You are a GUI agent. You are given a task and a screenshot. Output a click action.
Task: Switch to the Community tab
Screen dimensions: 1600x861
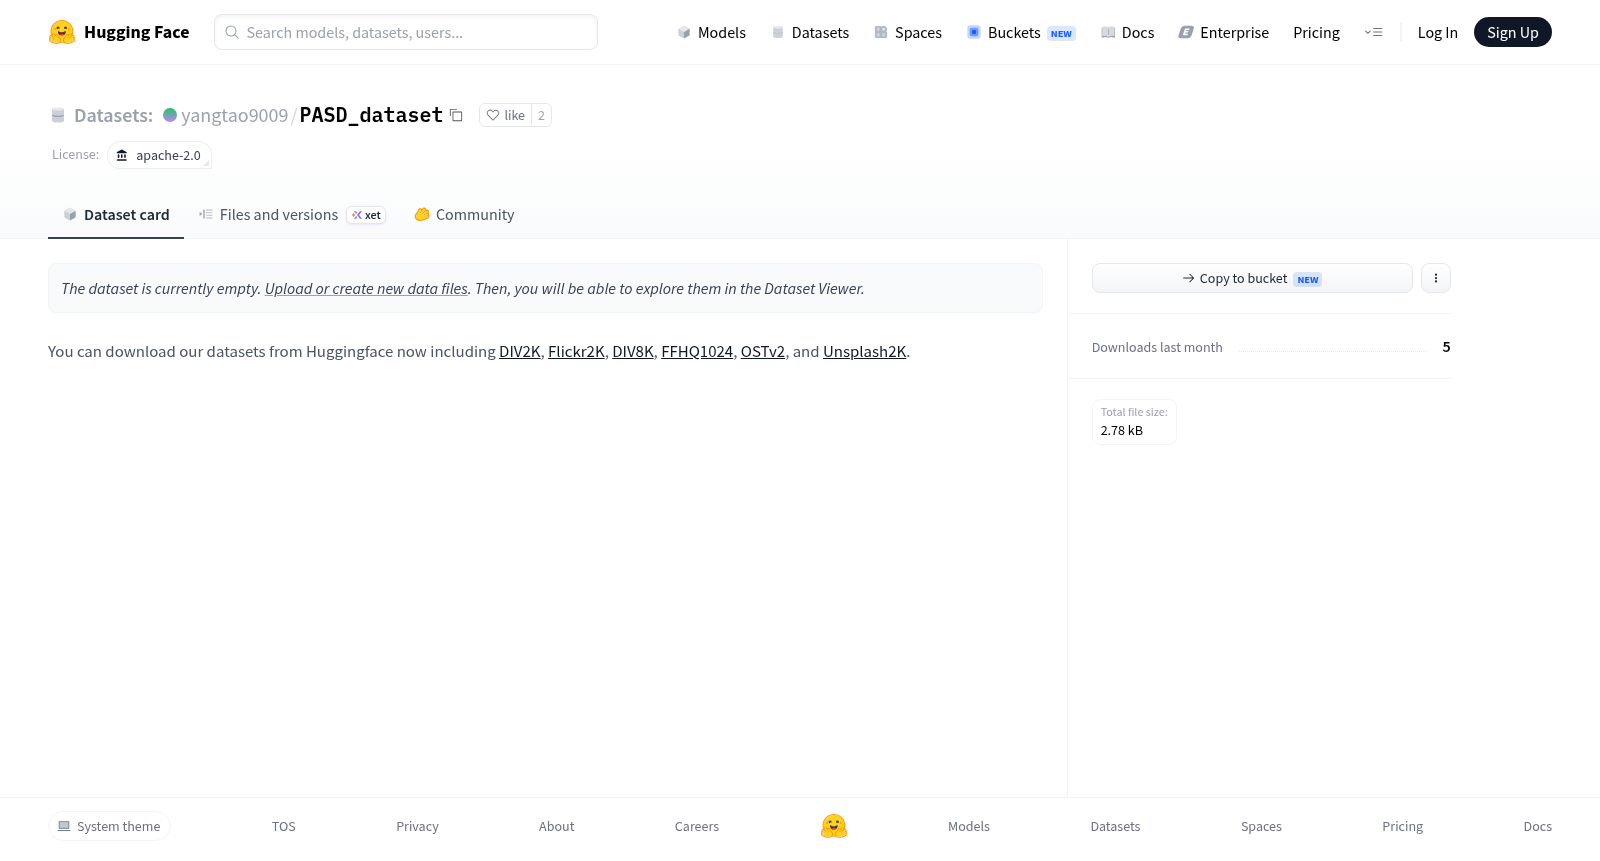click(x=464, y=214)
